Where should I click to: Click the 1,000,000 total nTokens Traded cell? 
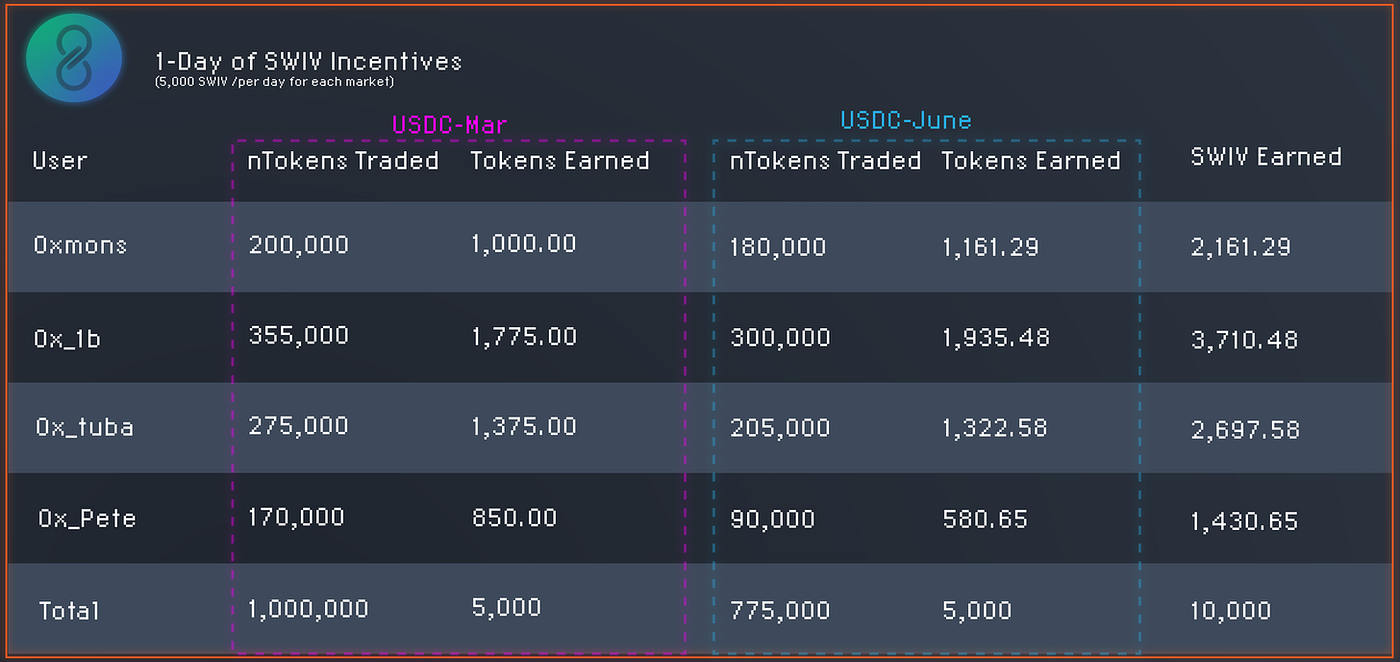tap(308, 609)
